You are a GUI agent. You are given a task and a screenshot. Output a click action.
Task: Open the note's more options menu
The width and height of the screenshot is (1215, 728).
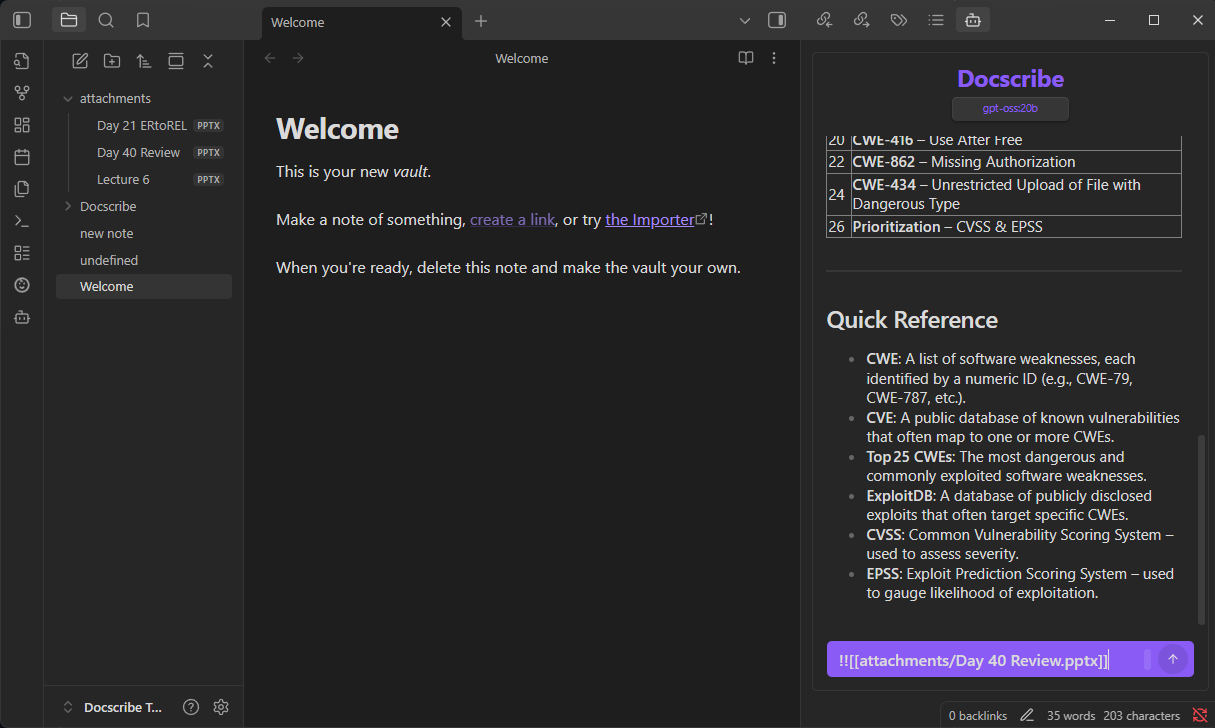coord(774,58)
